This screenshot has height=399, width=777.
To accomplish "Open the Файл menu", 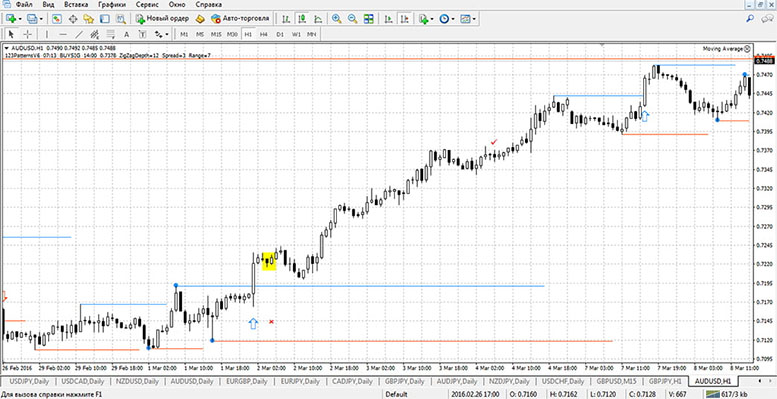I will tap(24, 4).
